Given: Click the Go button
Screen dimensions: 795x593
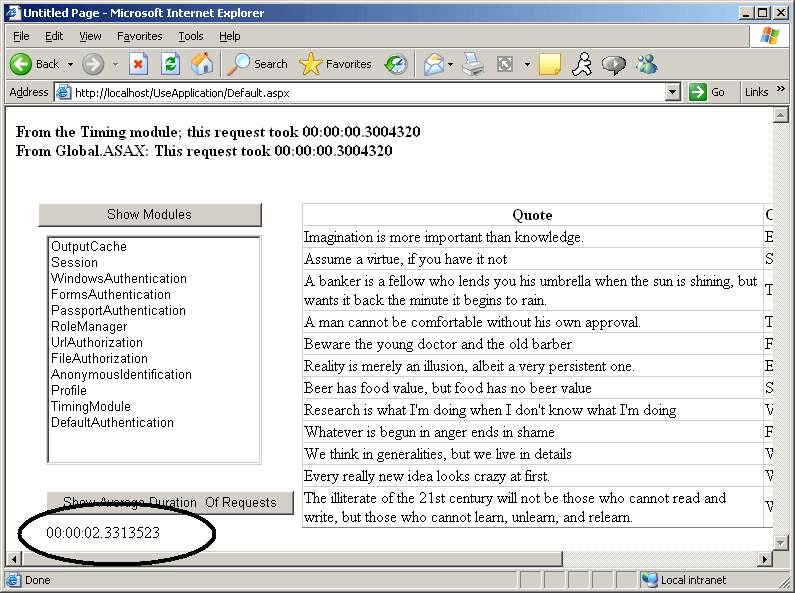Looking at the screenshot, I should [x=708, y=92].
